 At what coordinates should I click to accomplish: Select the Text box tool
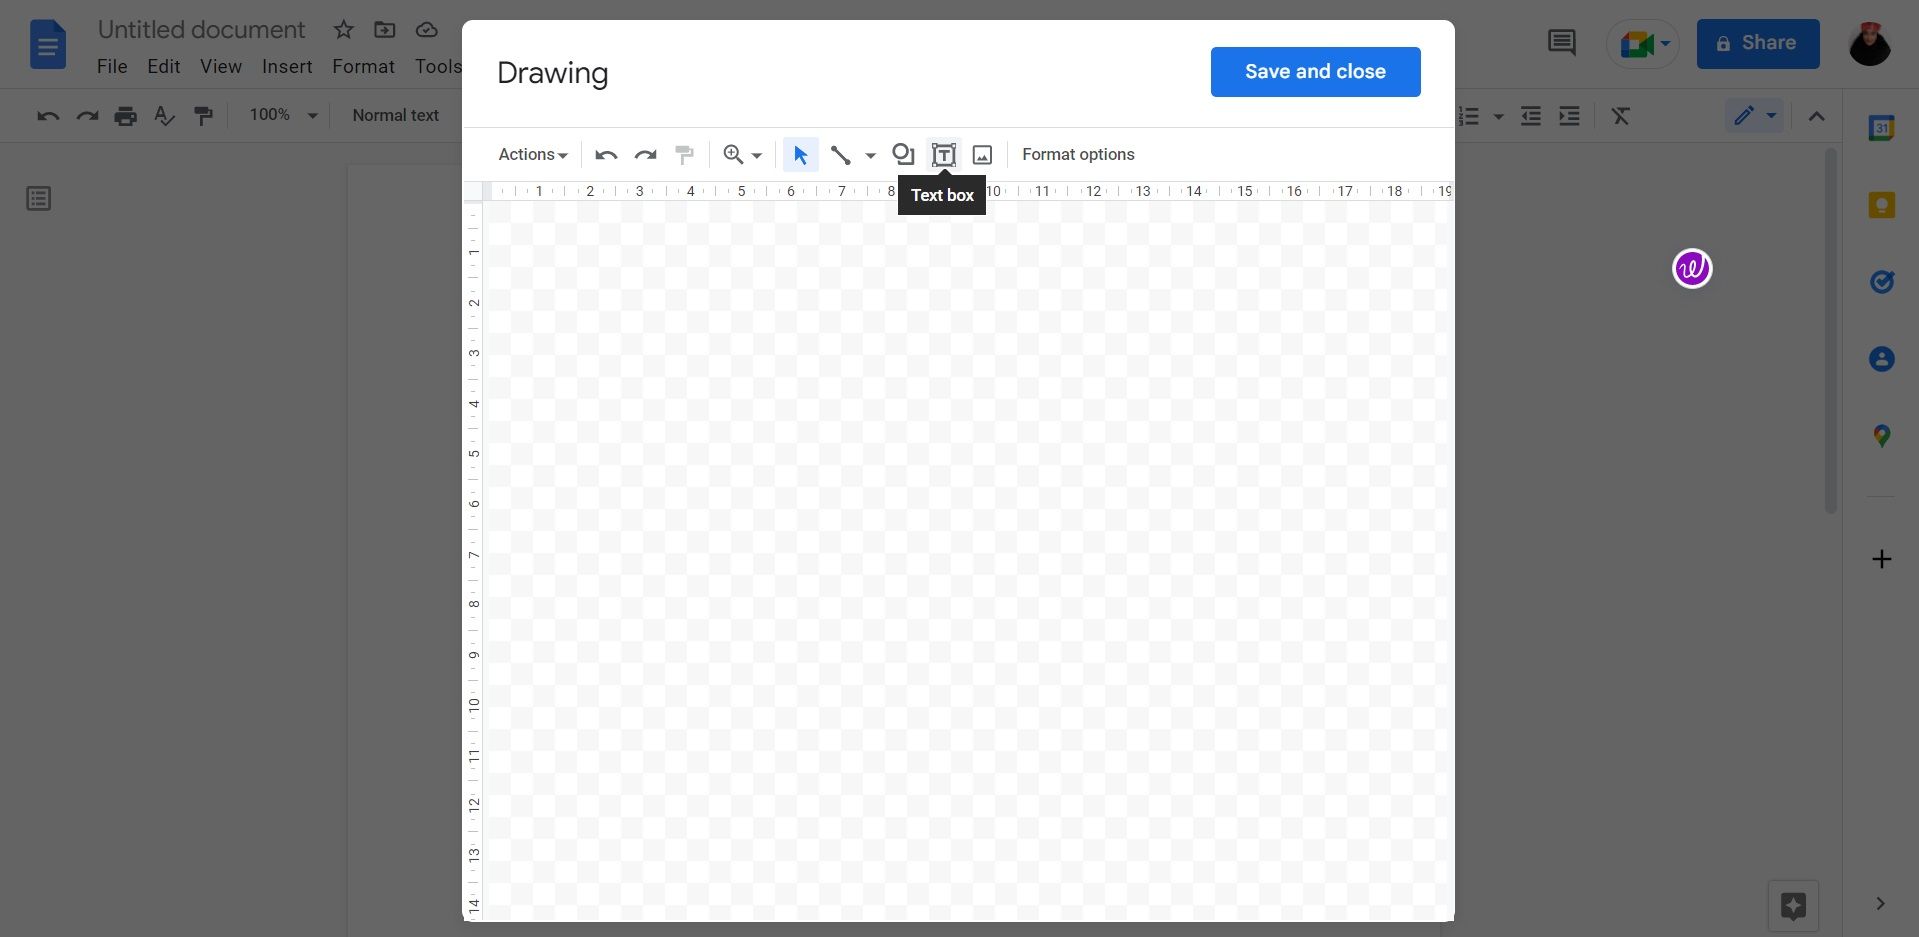pyautogui.click(x=944, y=155)
